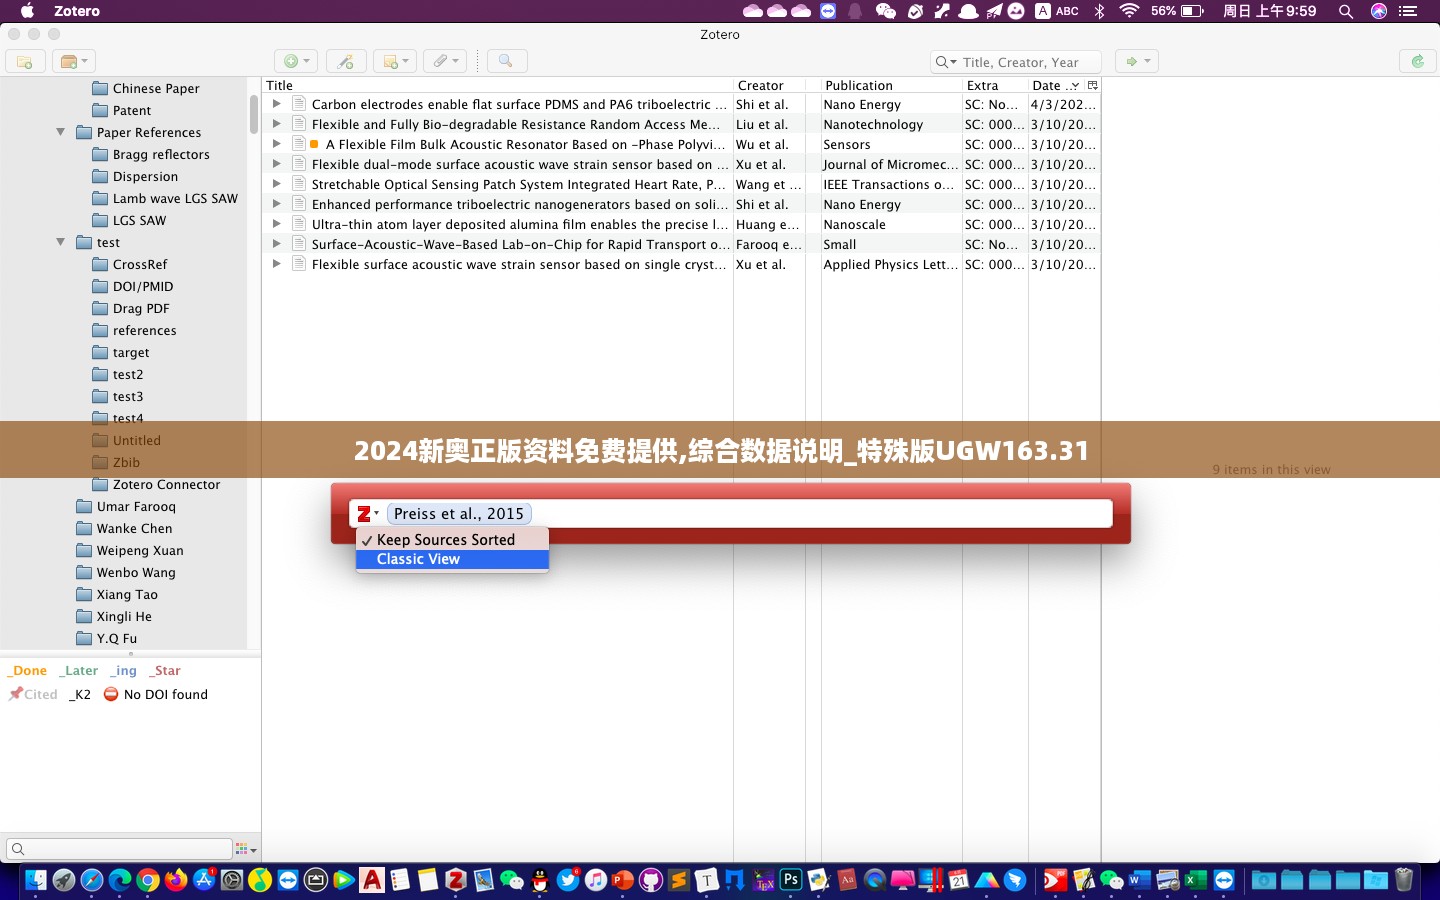Screen dimensions: 1440x900
Task: Open the Add Attachment paperclip menu
Action: point(445,62)
